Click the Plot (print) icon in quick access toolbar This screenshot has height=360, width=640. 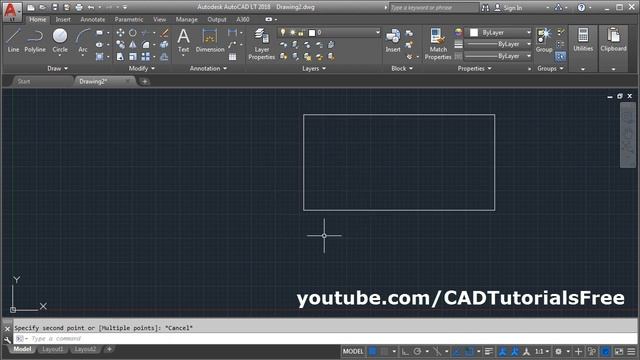coord(79,7)
